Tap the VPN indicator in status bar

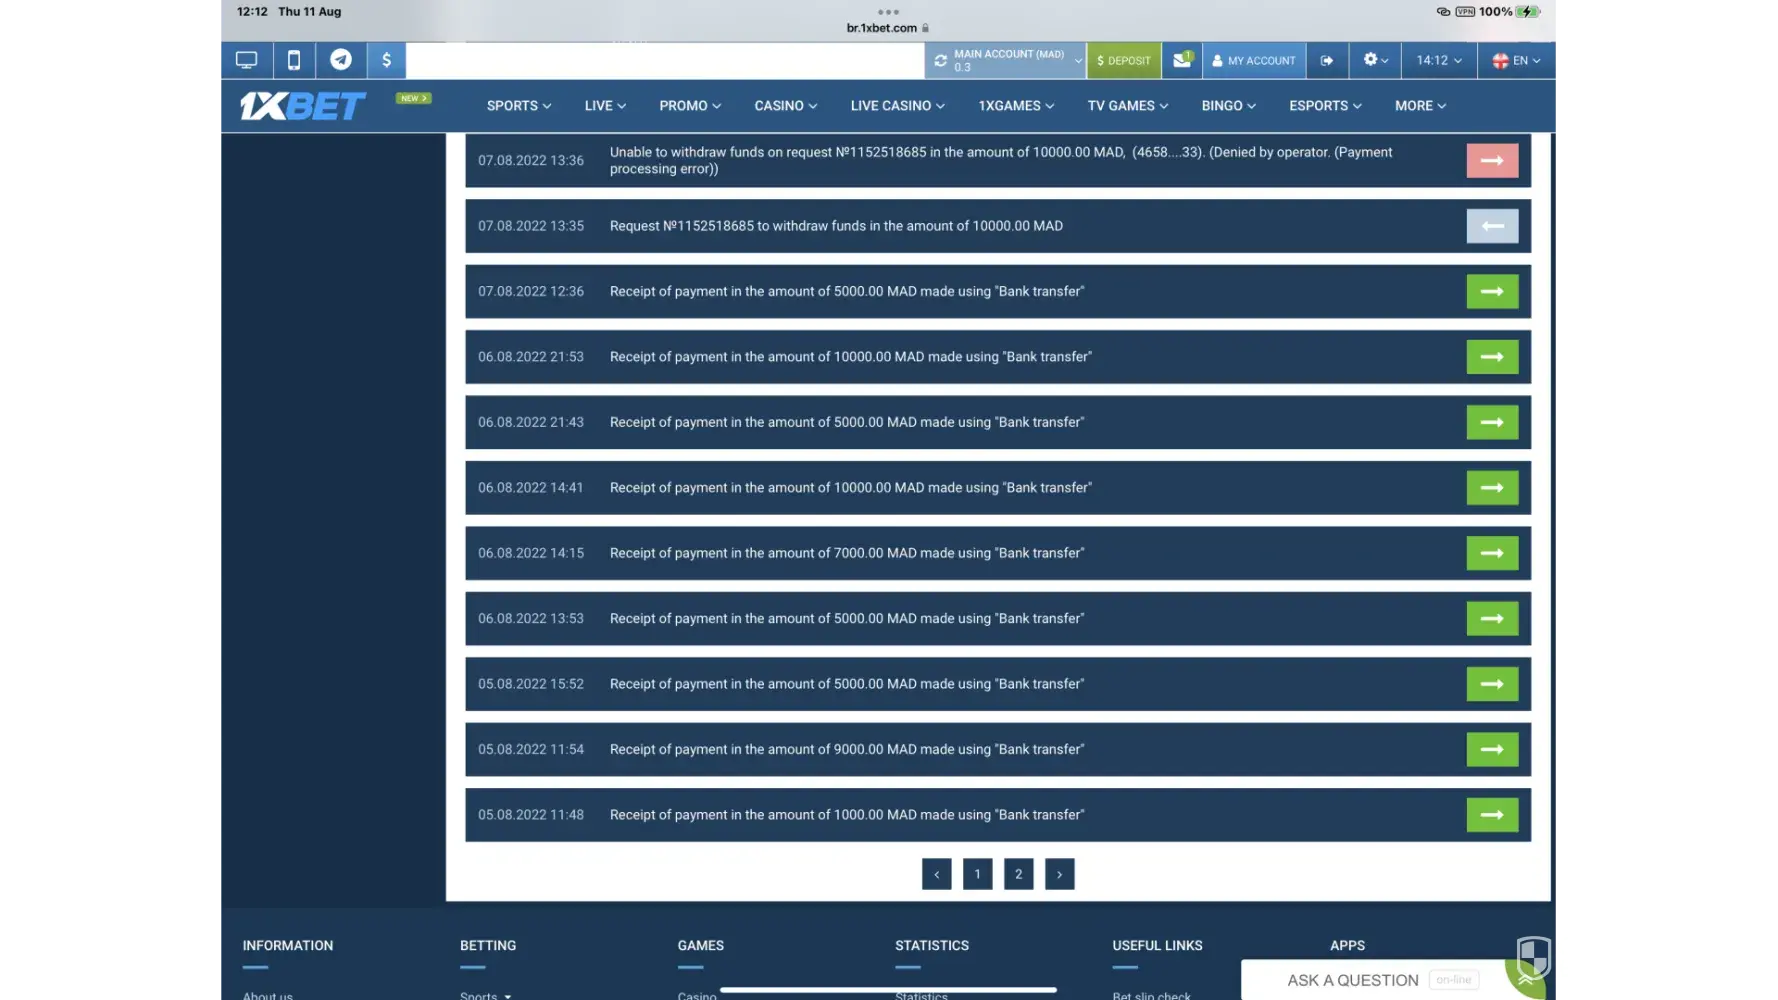[1465, 12]
